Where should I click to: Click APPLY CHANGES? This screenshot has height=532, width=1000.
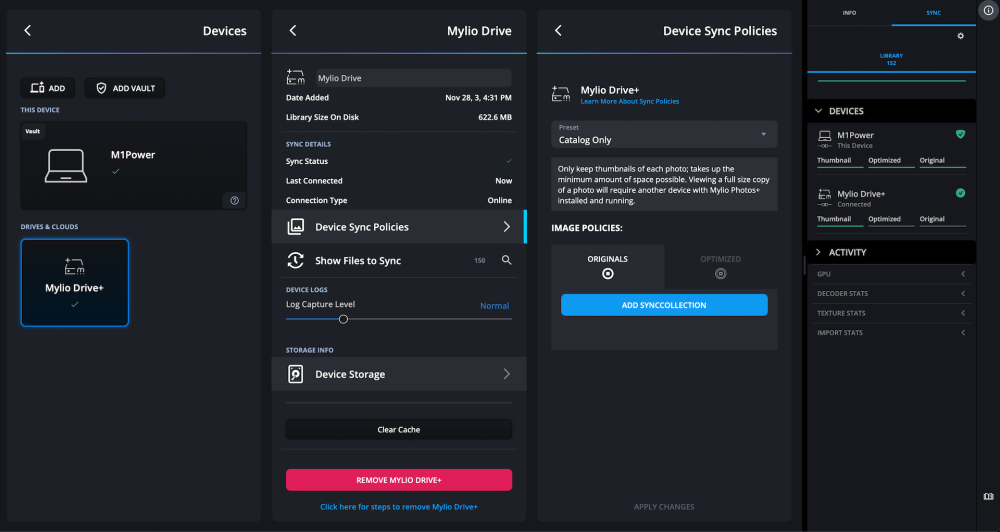tap(664, 506)
